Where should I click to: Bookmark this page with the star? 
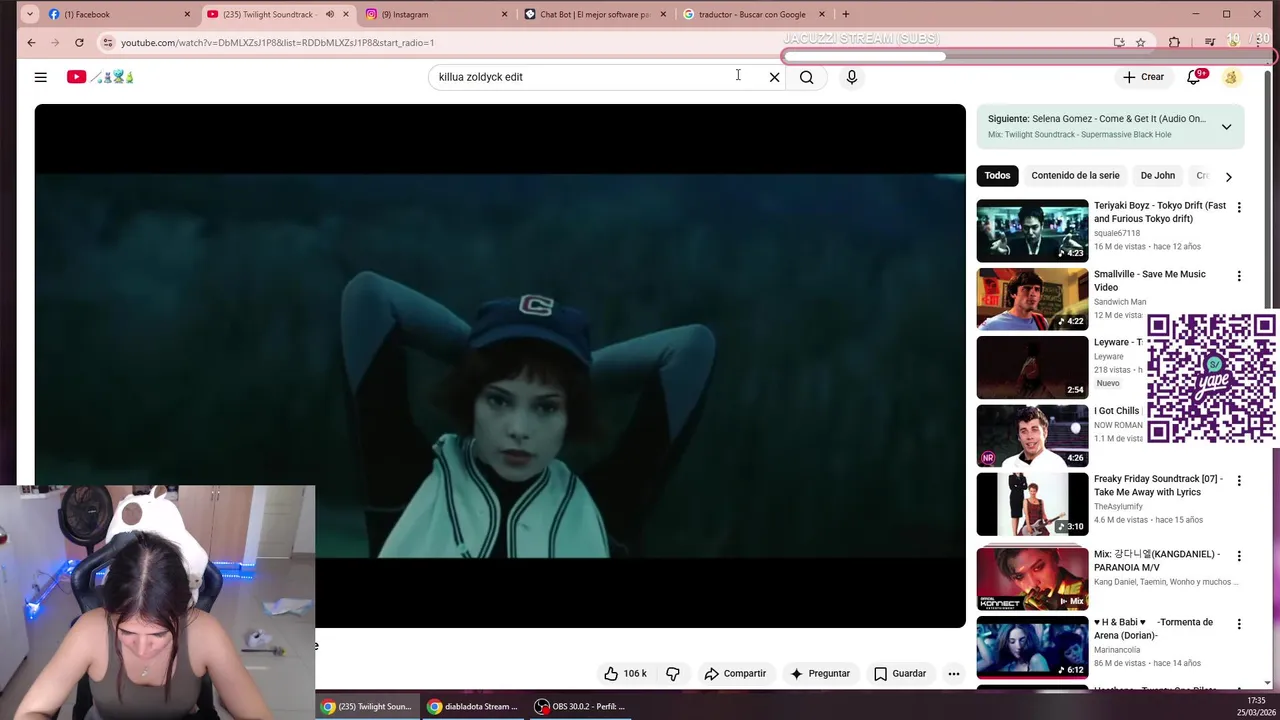pos(1140,43)
